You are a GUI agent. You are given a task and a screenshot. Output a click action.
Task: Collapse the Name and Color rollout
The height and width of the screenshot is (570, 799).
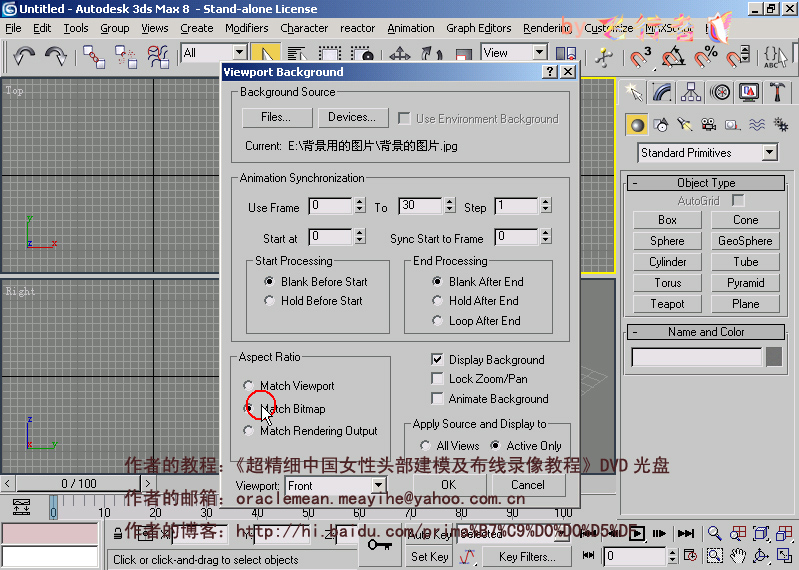point(706,332)
